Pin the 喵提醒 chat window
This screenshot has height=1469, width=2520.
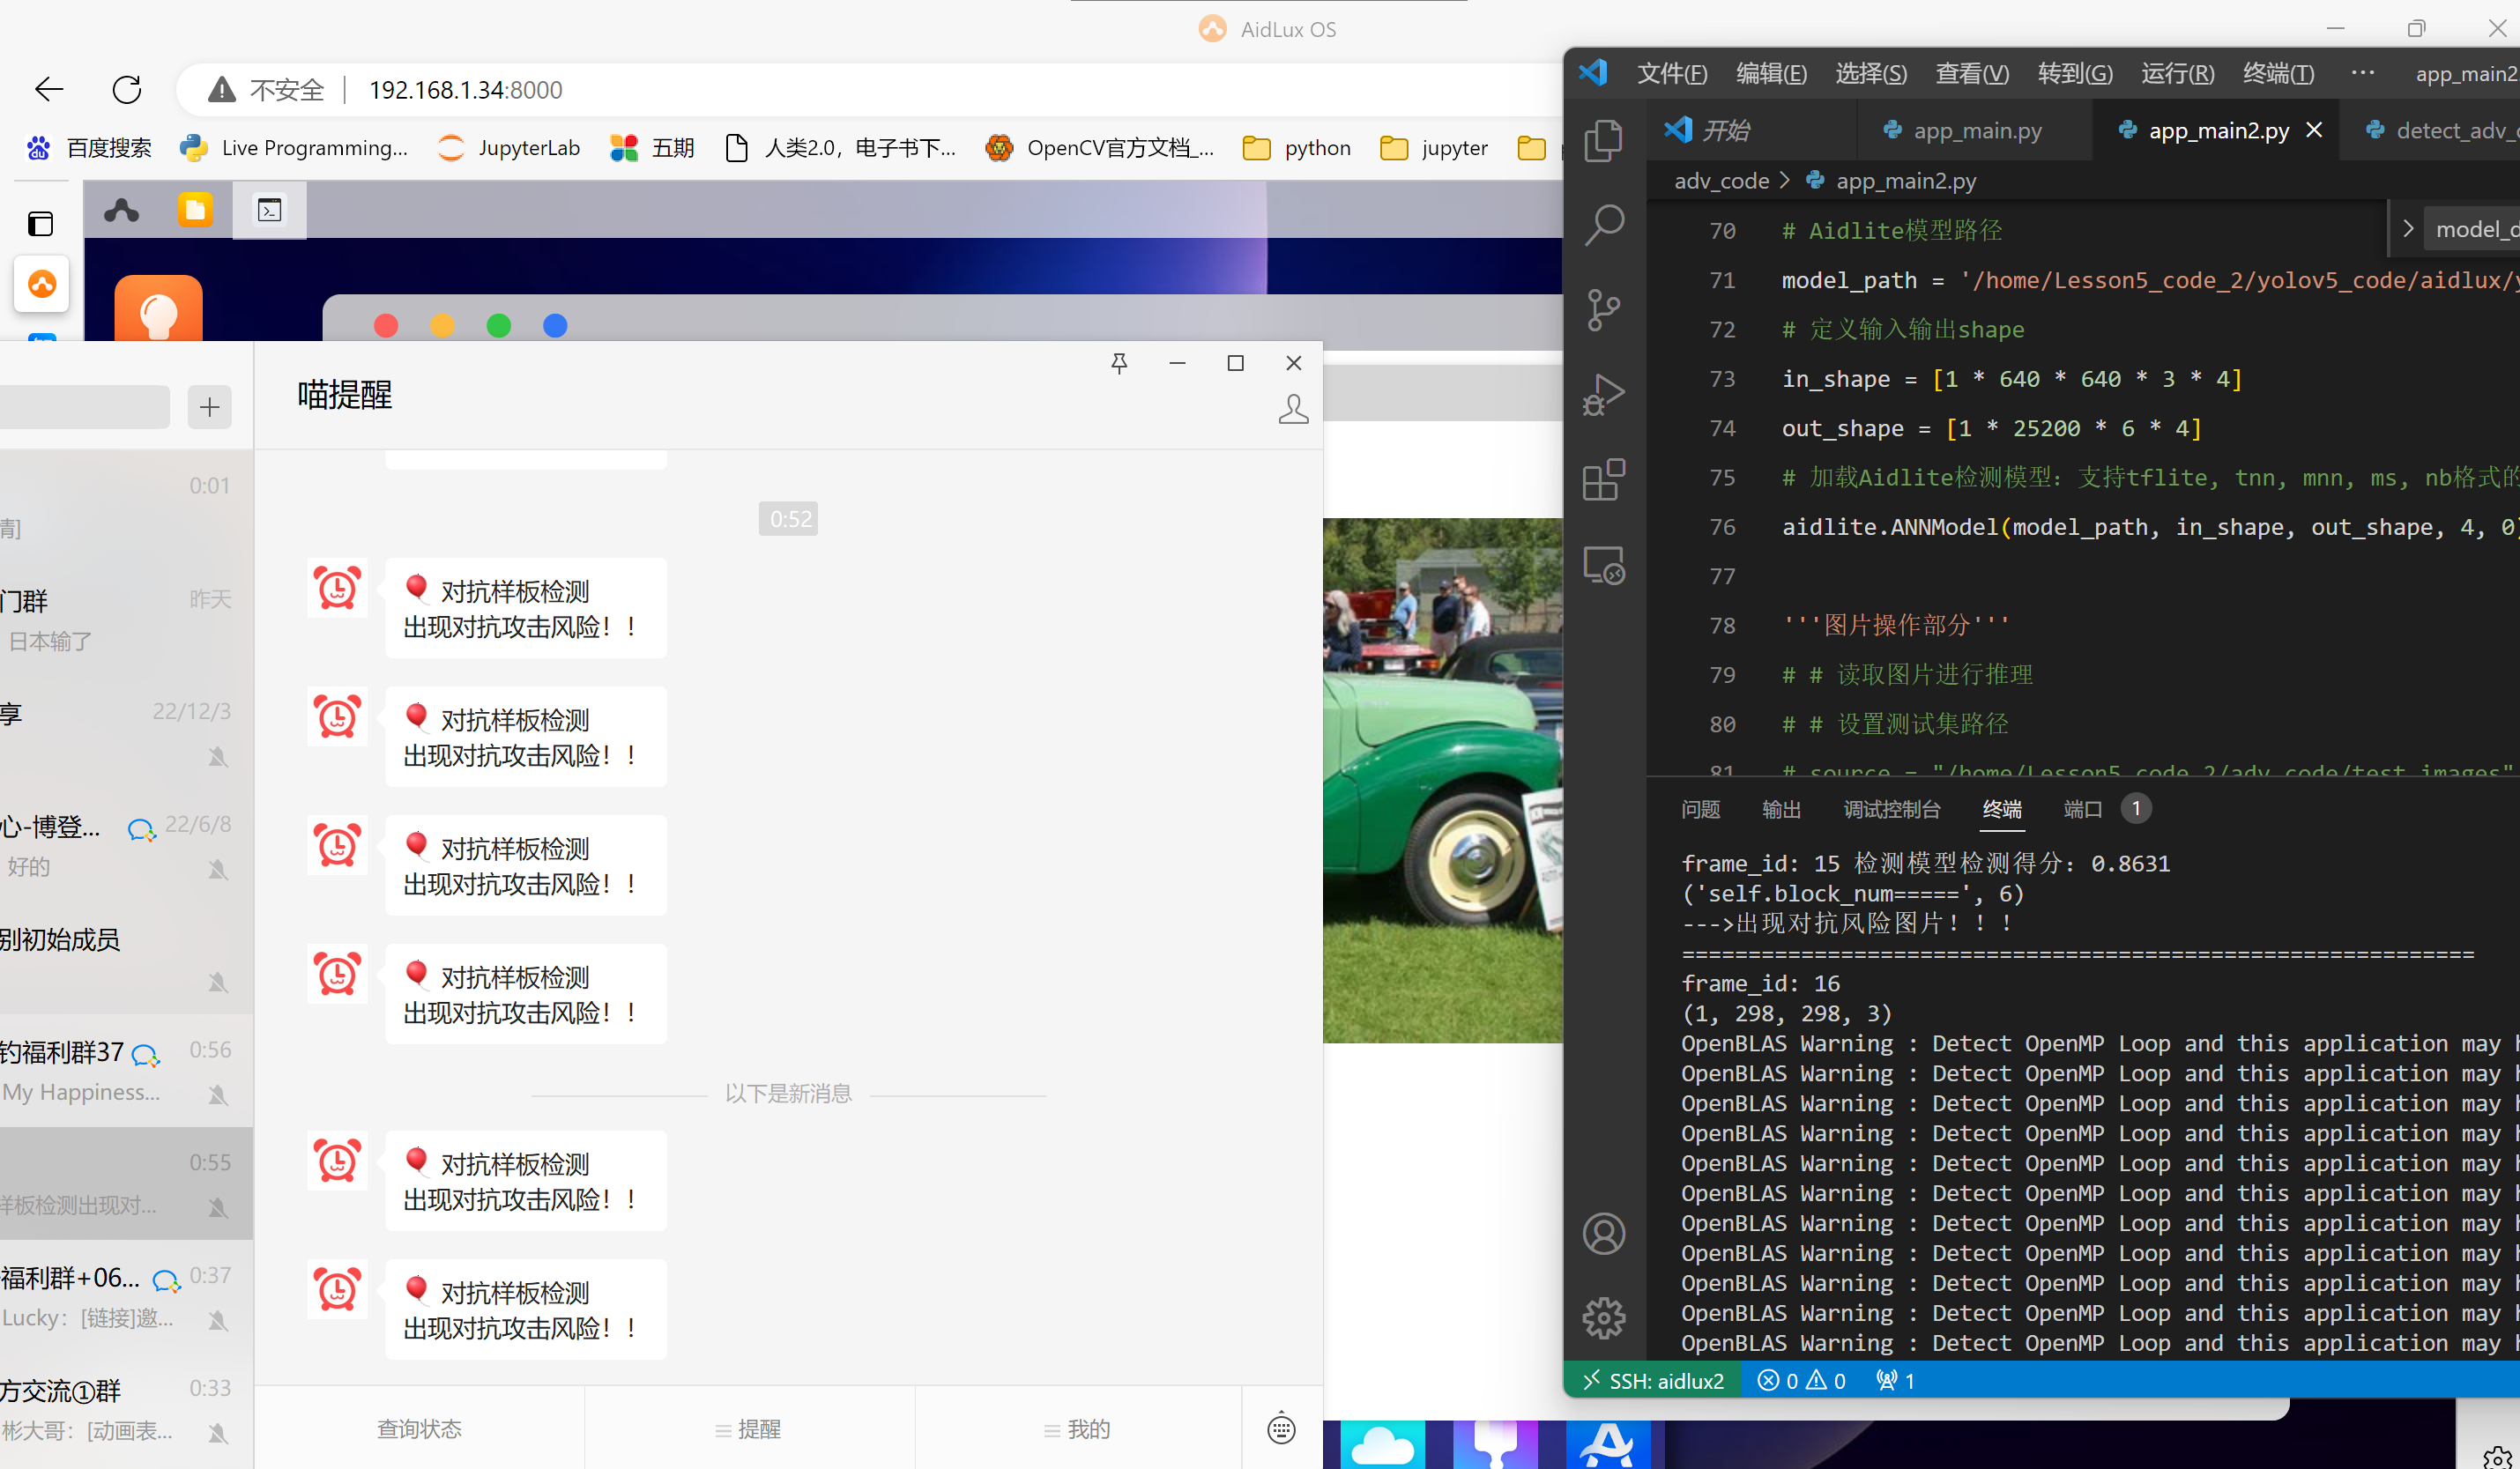pos(1119,363)
